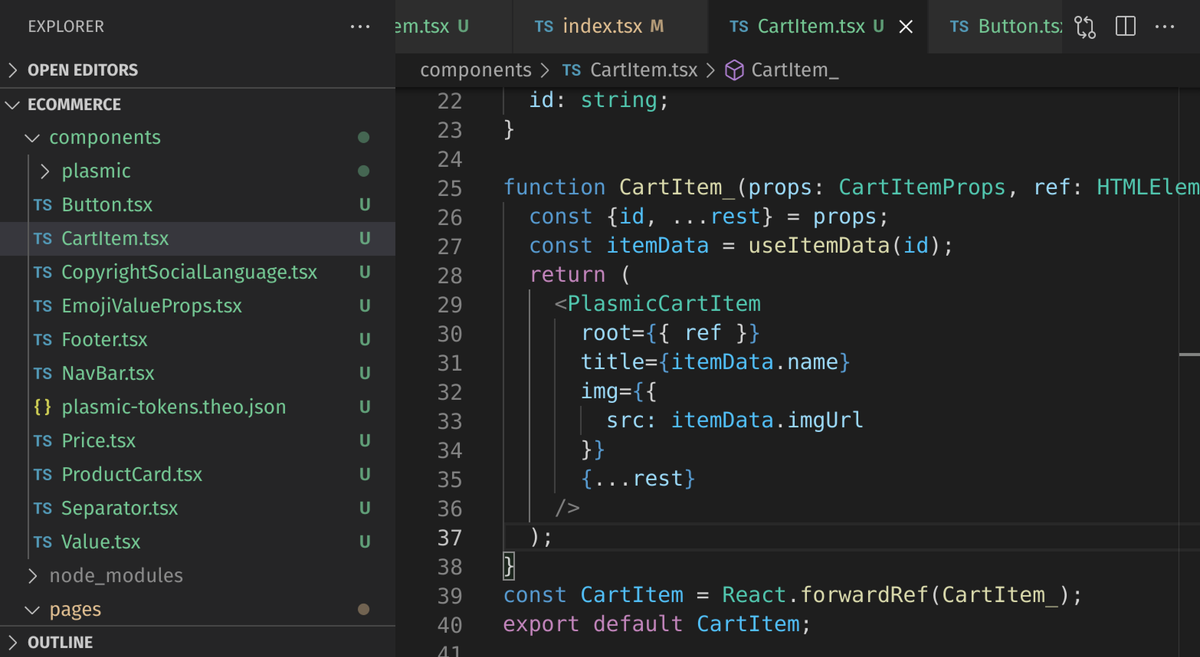The height and width of the screenshot is (657, 1200).
Task: Open Price.tsx from the explorer
Action: click(98, 441)
